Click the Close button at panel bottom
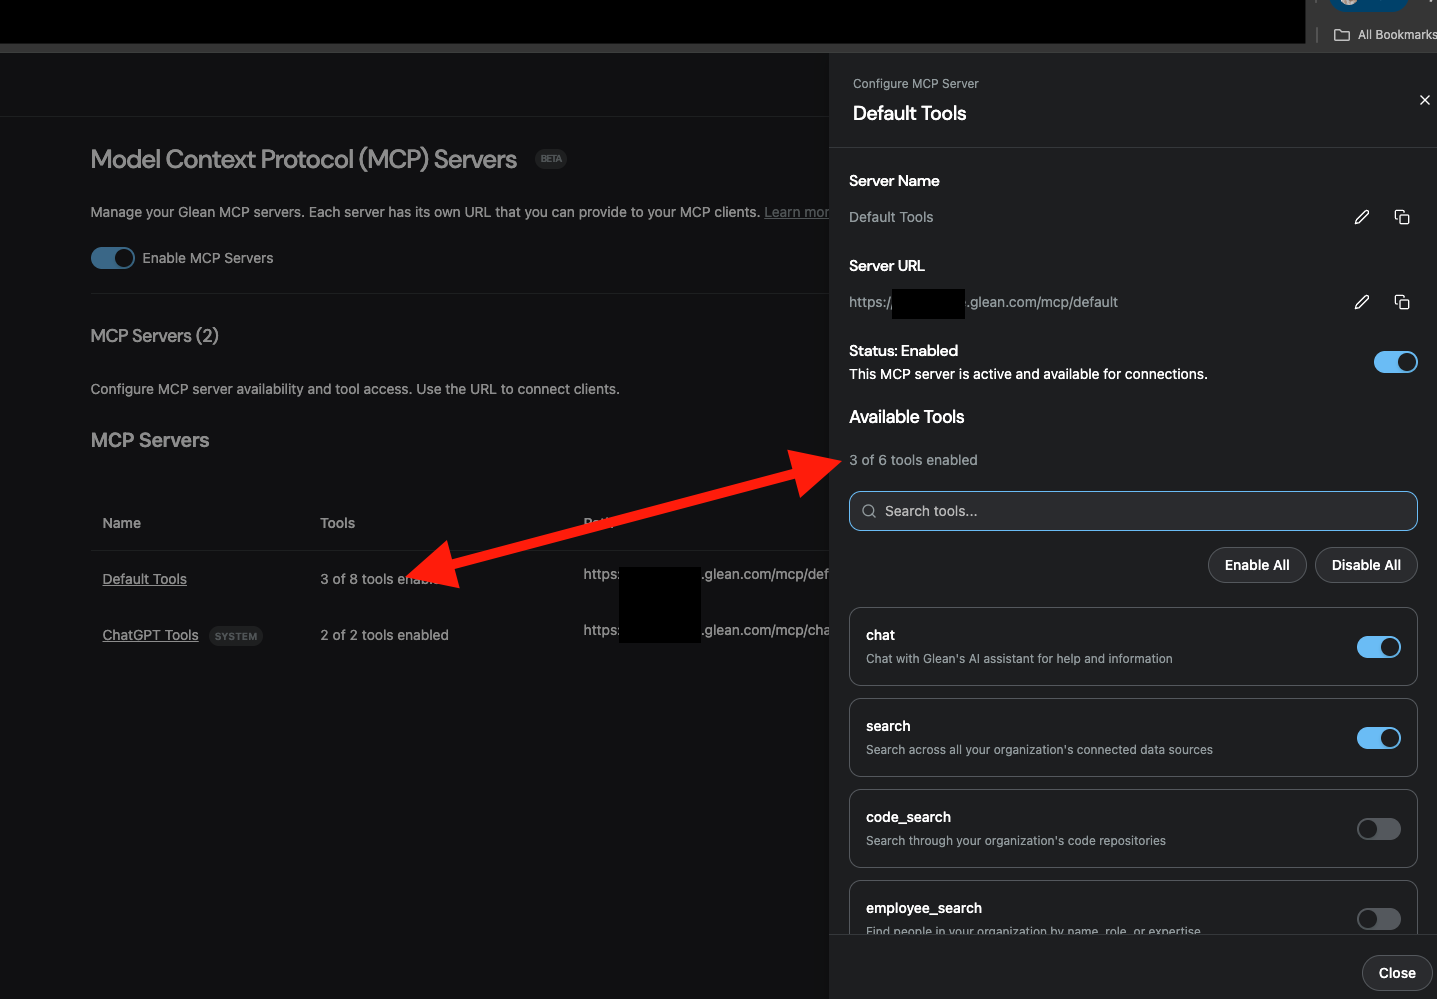This screenshot has width=1437, height=999. [x=1397, y=973]
